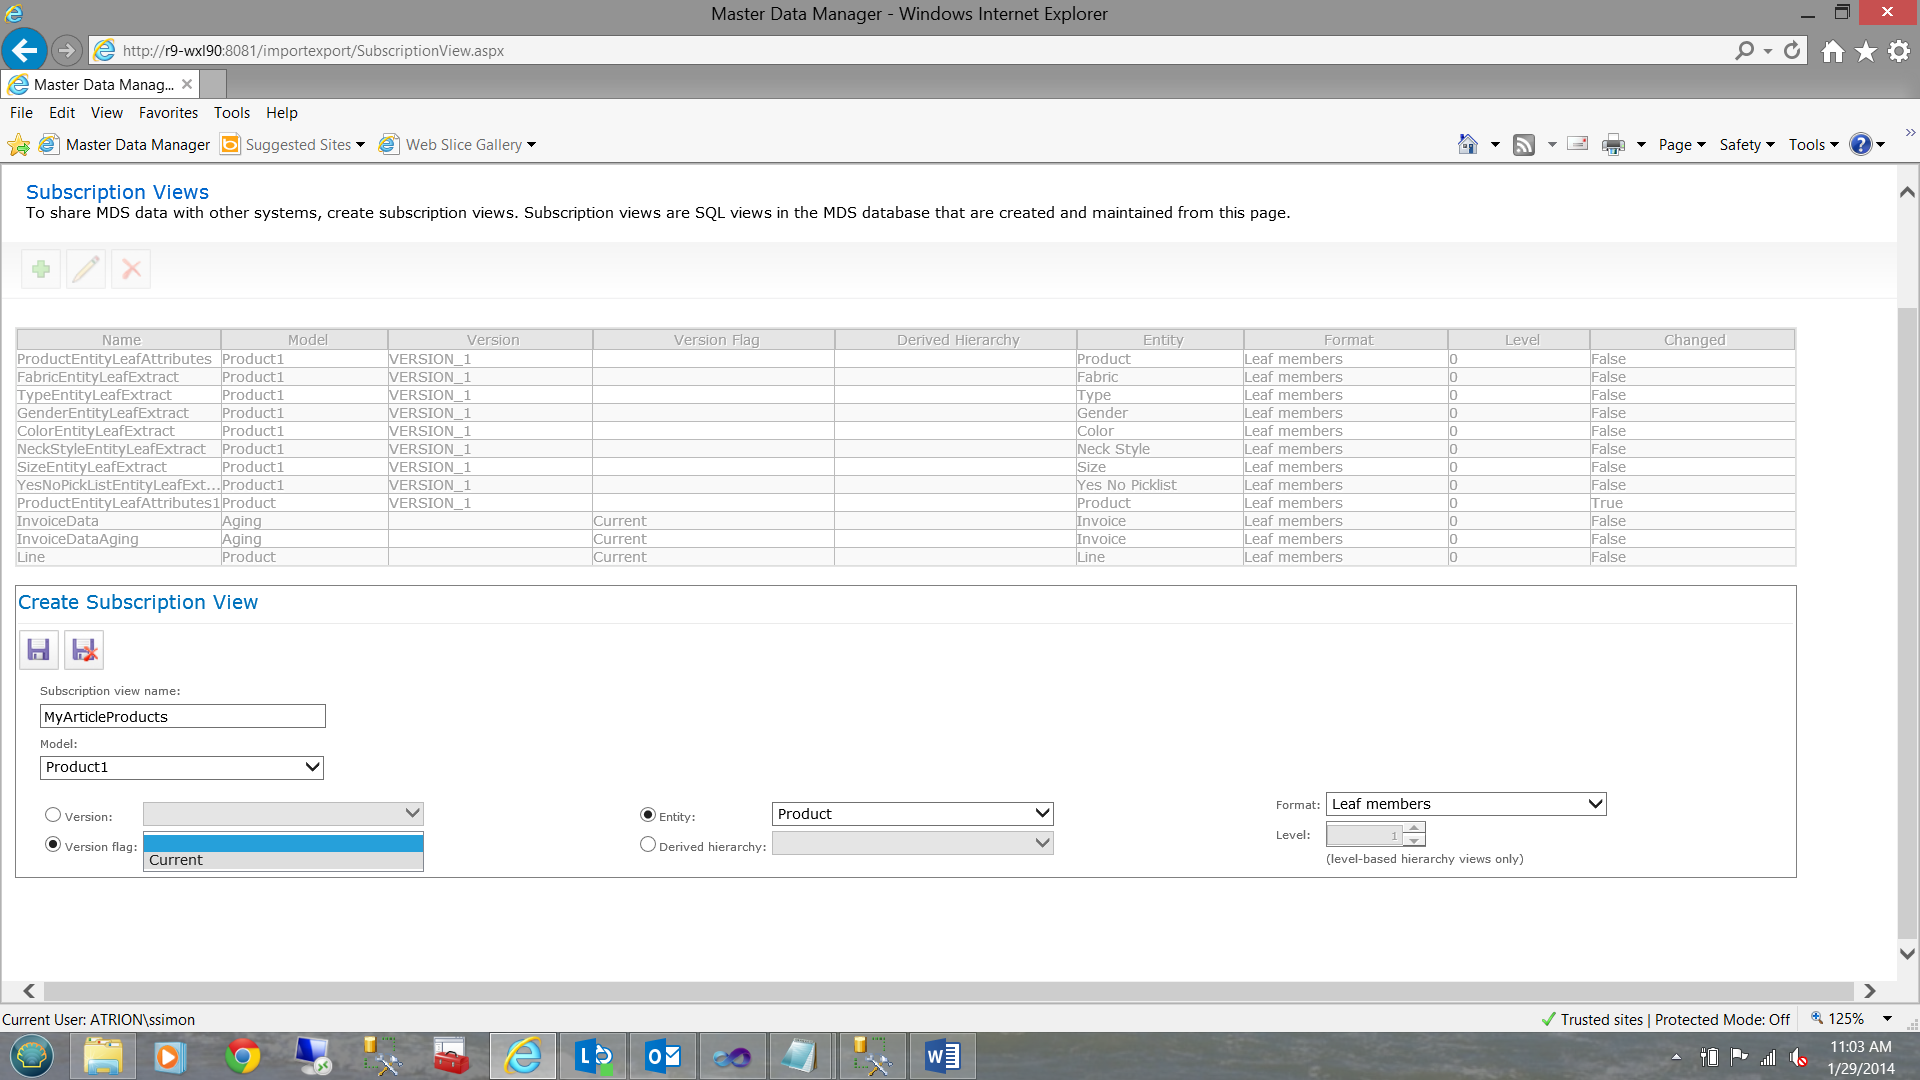Click the green plus add subscription icon

click(41, 269)
